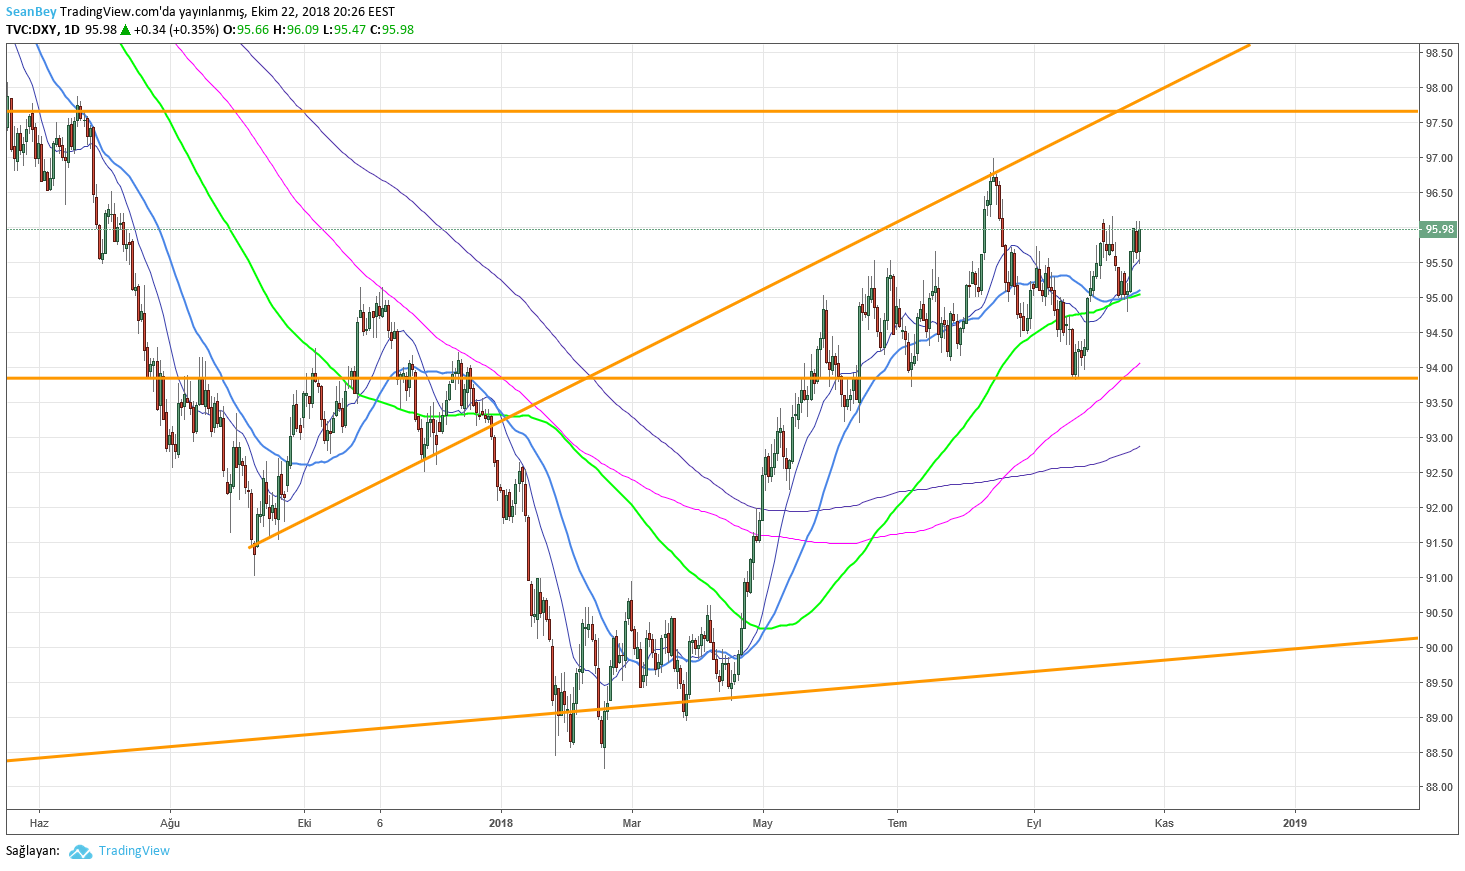Image resolution: width=1465 pixels, height=871 pixels.
Task: Click the 92.00 price axis label
Action: (1439, 508)
